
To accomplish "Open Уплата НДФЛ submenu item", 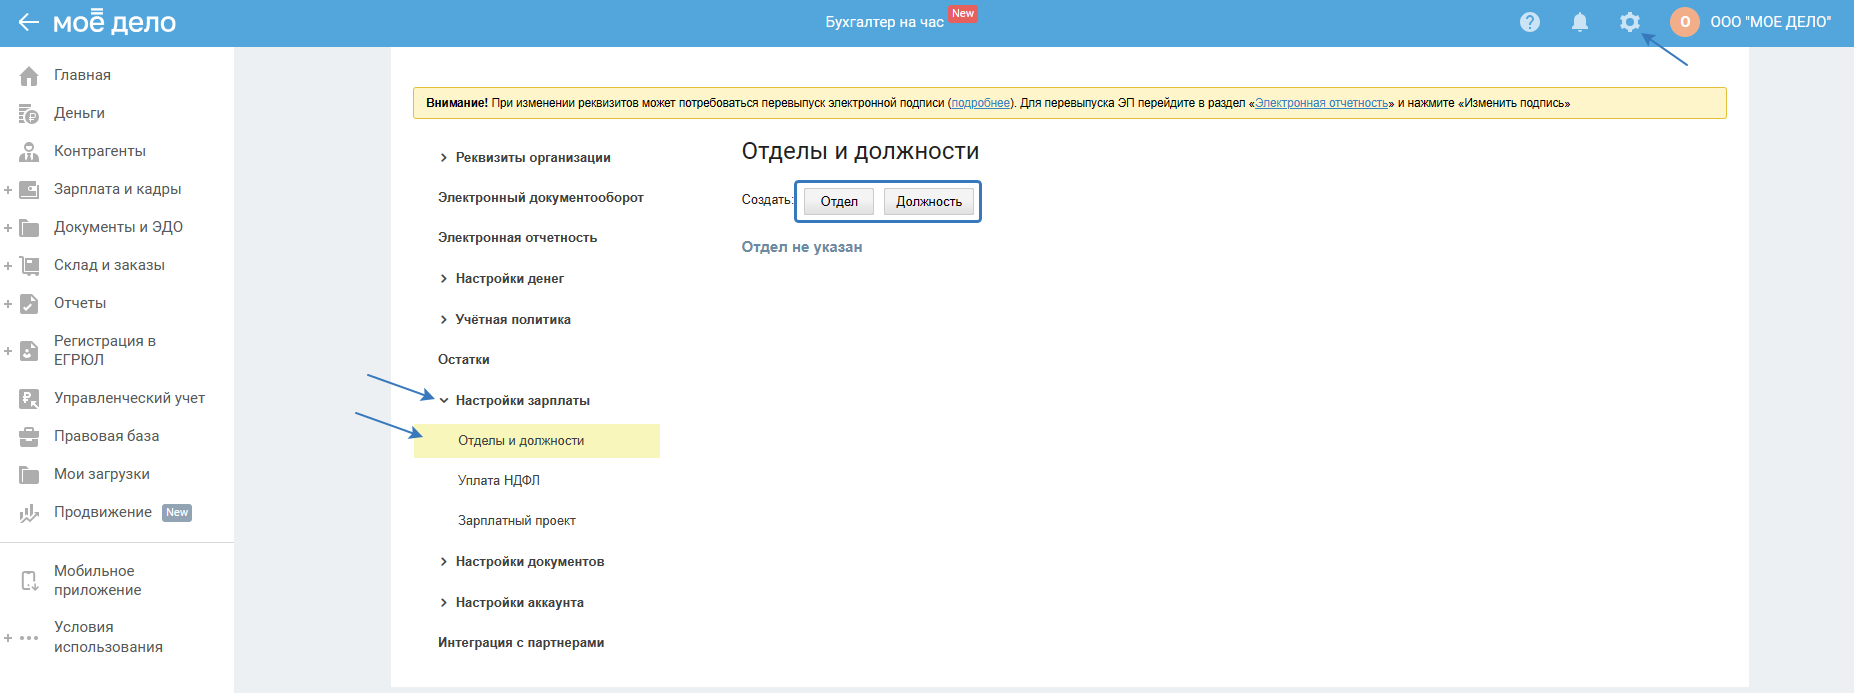I will [499, 481].
